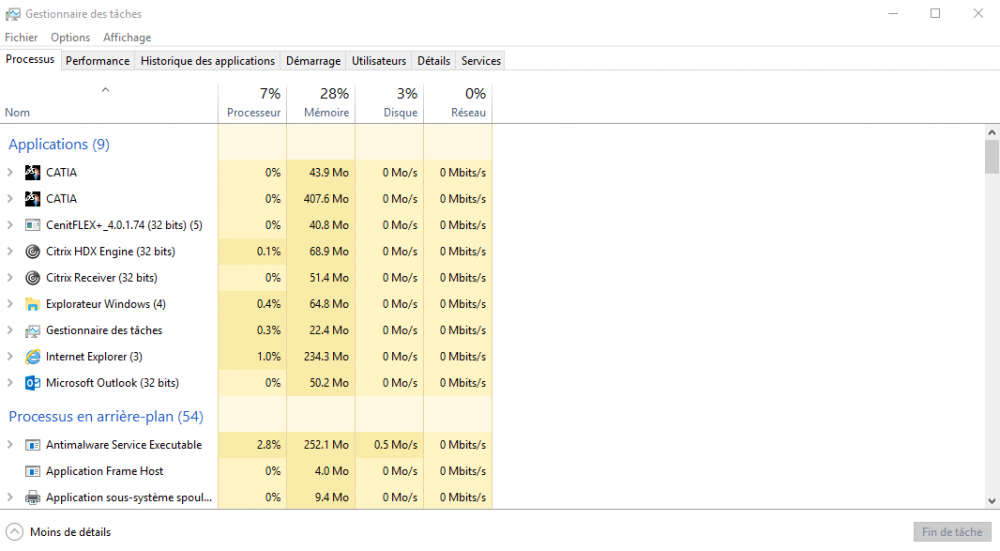This screenshot has height=551, width=1000.
Task: Select the Application Frame Host process
Action: coord(104,471)
